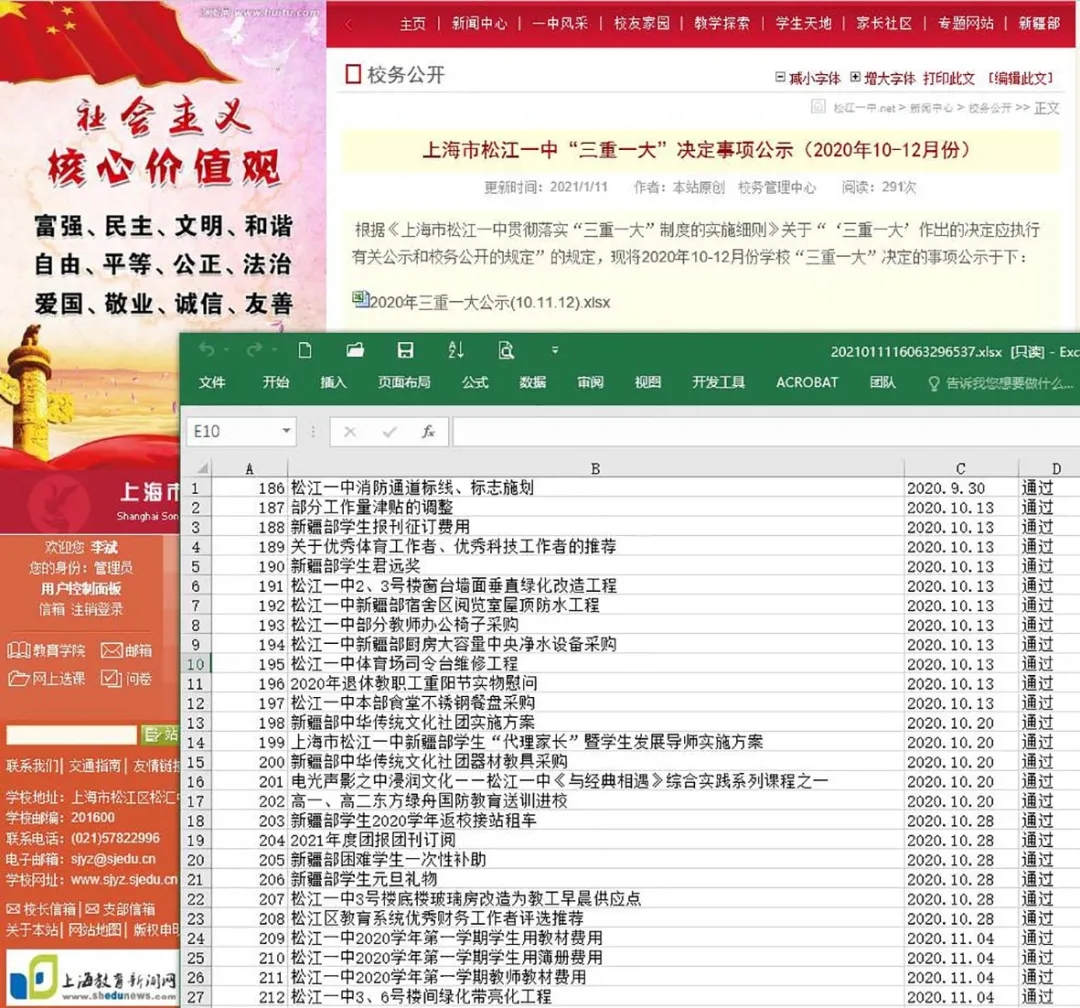1080x1008 pixels.
Task: Click 新闻中心 in website navigation
Action: pyautogui.click(x=479, y=23)
